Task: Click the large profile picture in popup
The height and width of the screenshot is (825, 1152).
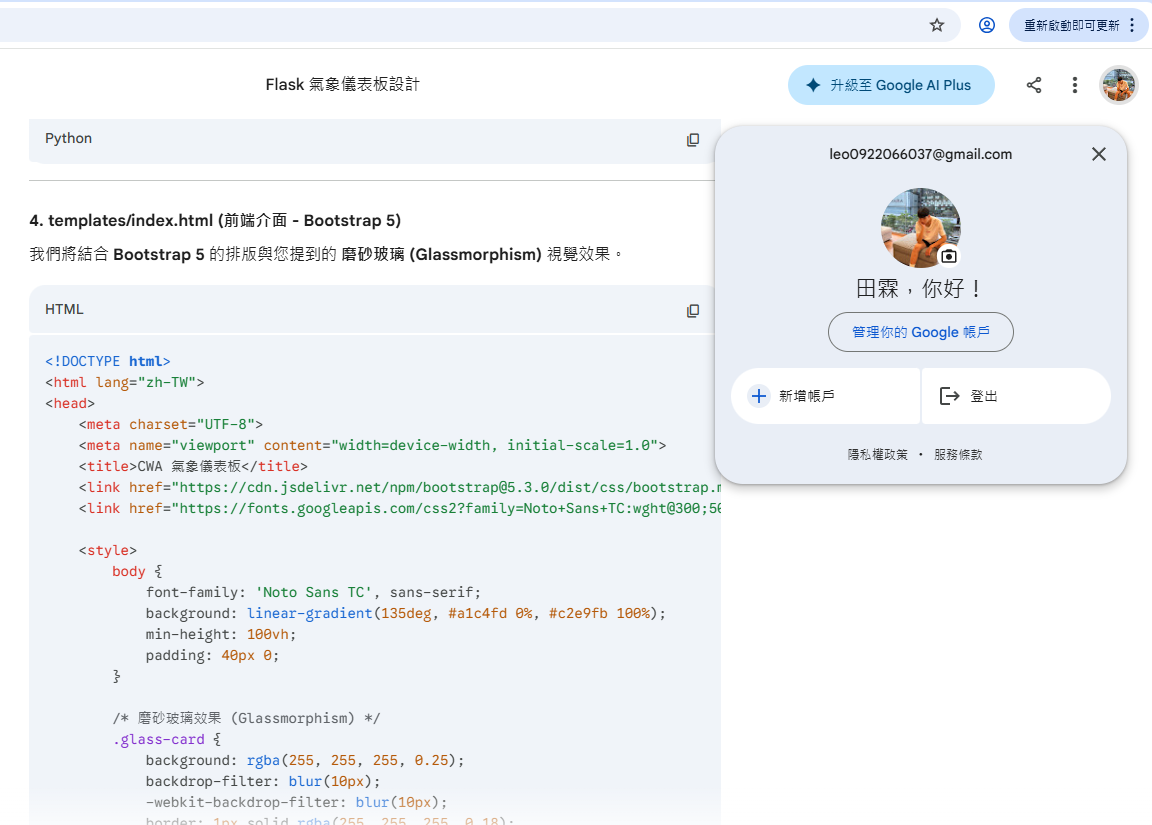Action: [x=920, y=227]
